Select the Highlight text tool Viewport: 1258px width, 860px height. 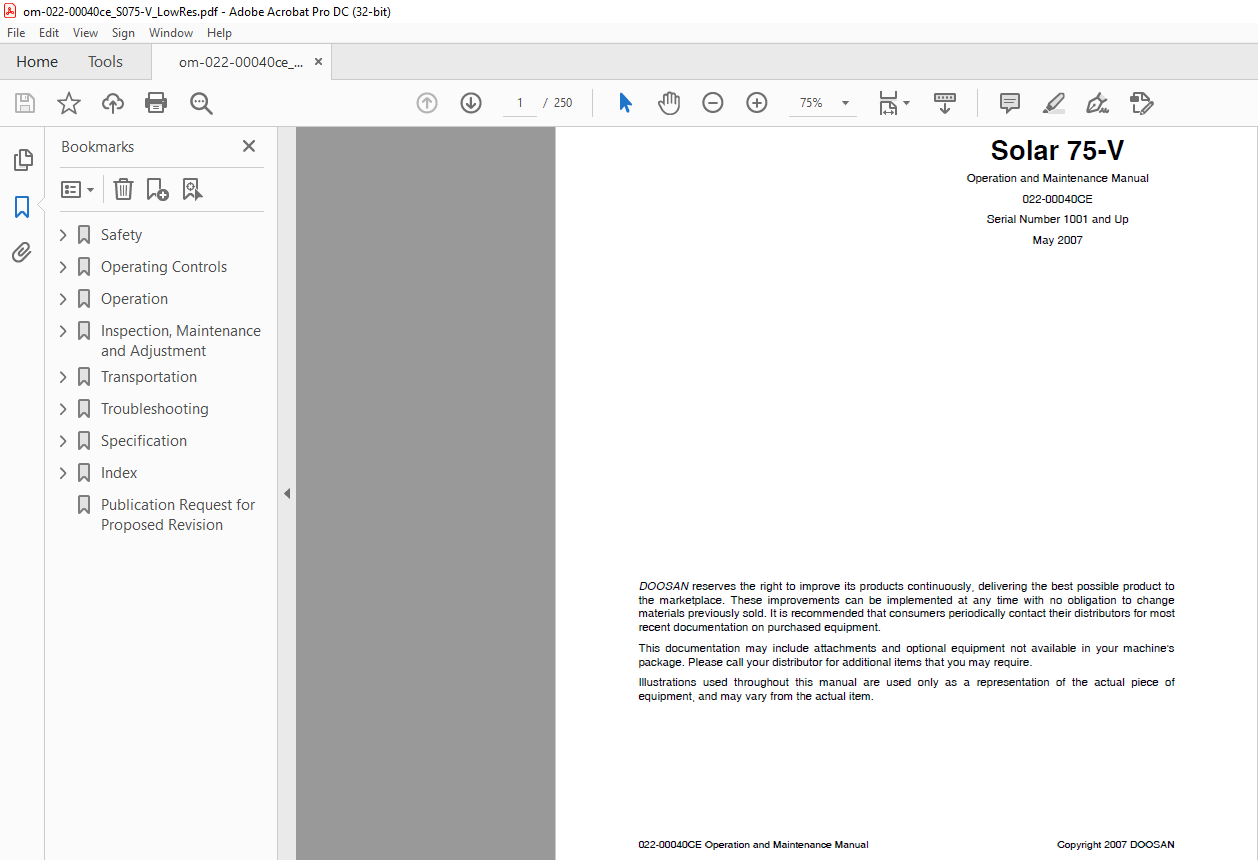tap(1054, 103)
